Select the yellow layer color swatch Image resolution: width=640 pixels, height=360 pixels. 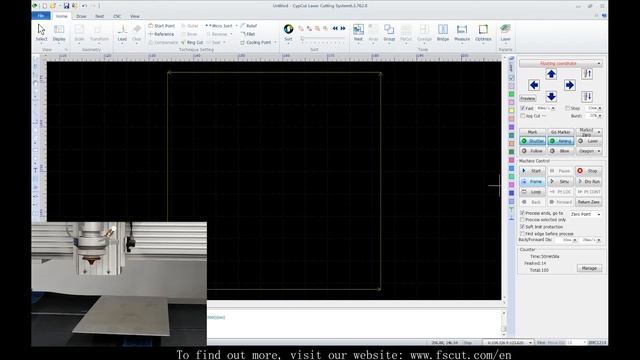pyautogui.click(x=511, y=110)
